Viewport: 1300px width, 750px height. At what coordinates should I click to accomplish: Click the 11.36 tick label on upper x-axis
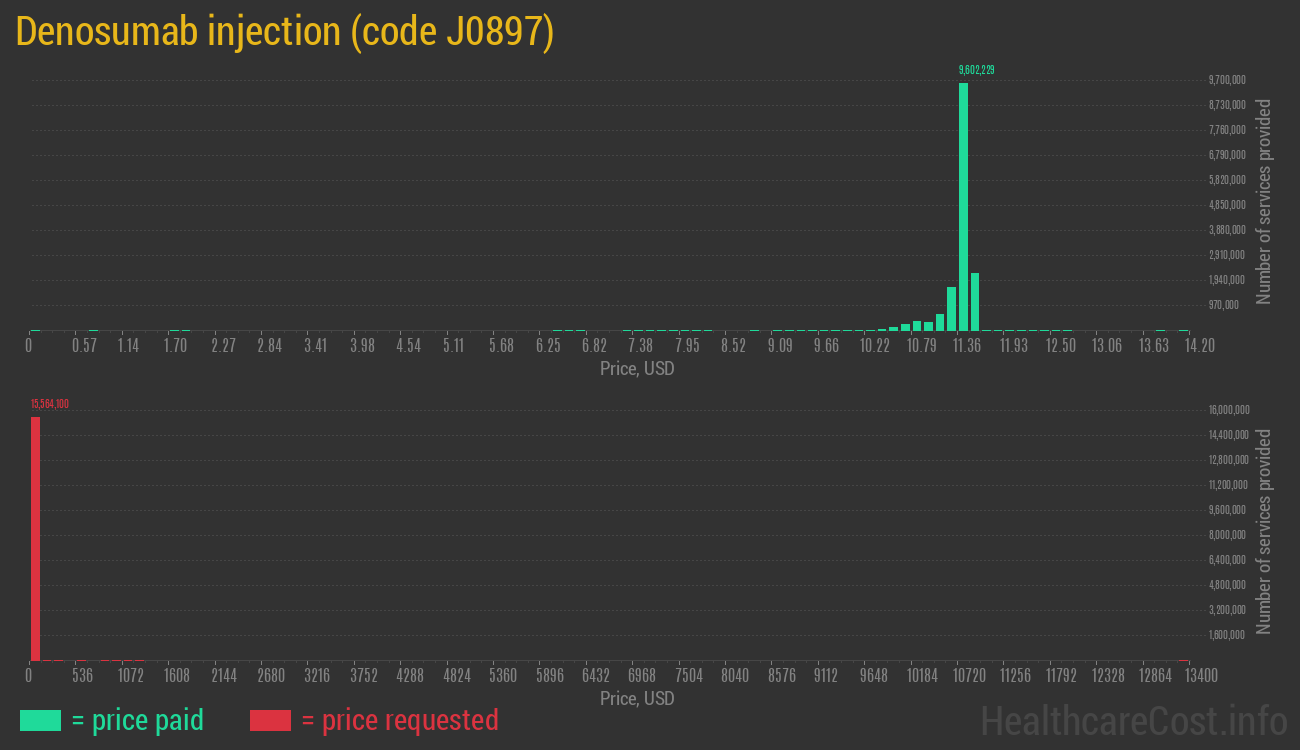966,346
